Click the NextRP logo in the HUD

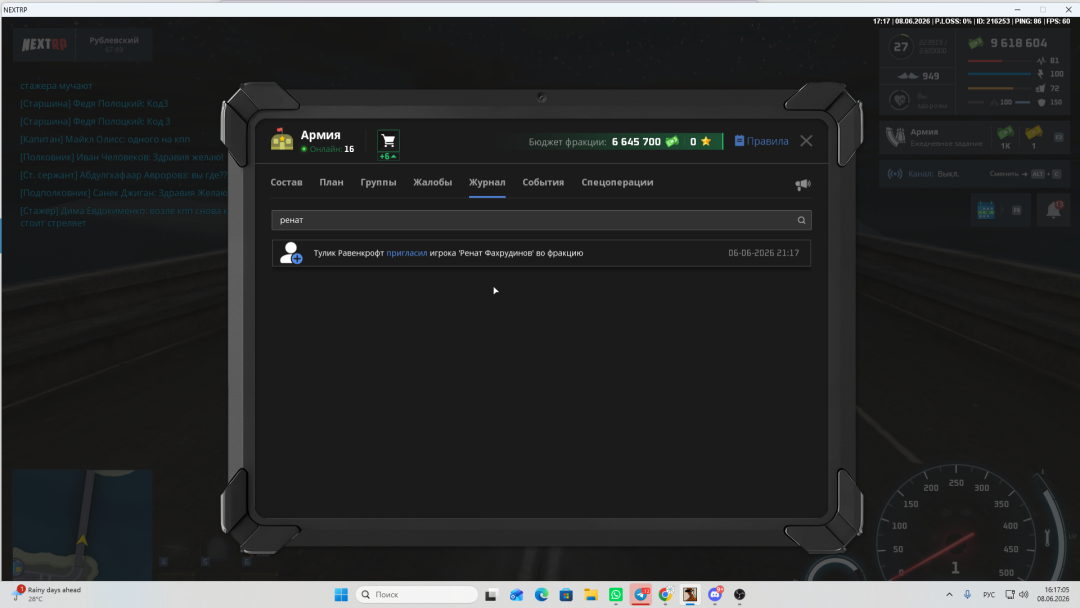point(45,45)
